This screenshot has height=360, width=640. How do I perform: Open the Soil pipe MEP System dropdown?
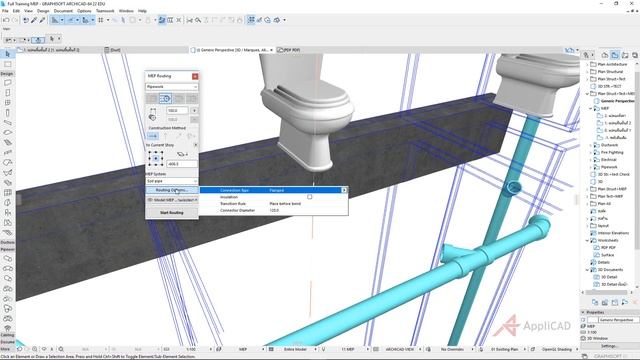coord(172,181)
